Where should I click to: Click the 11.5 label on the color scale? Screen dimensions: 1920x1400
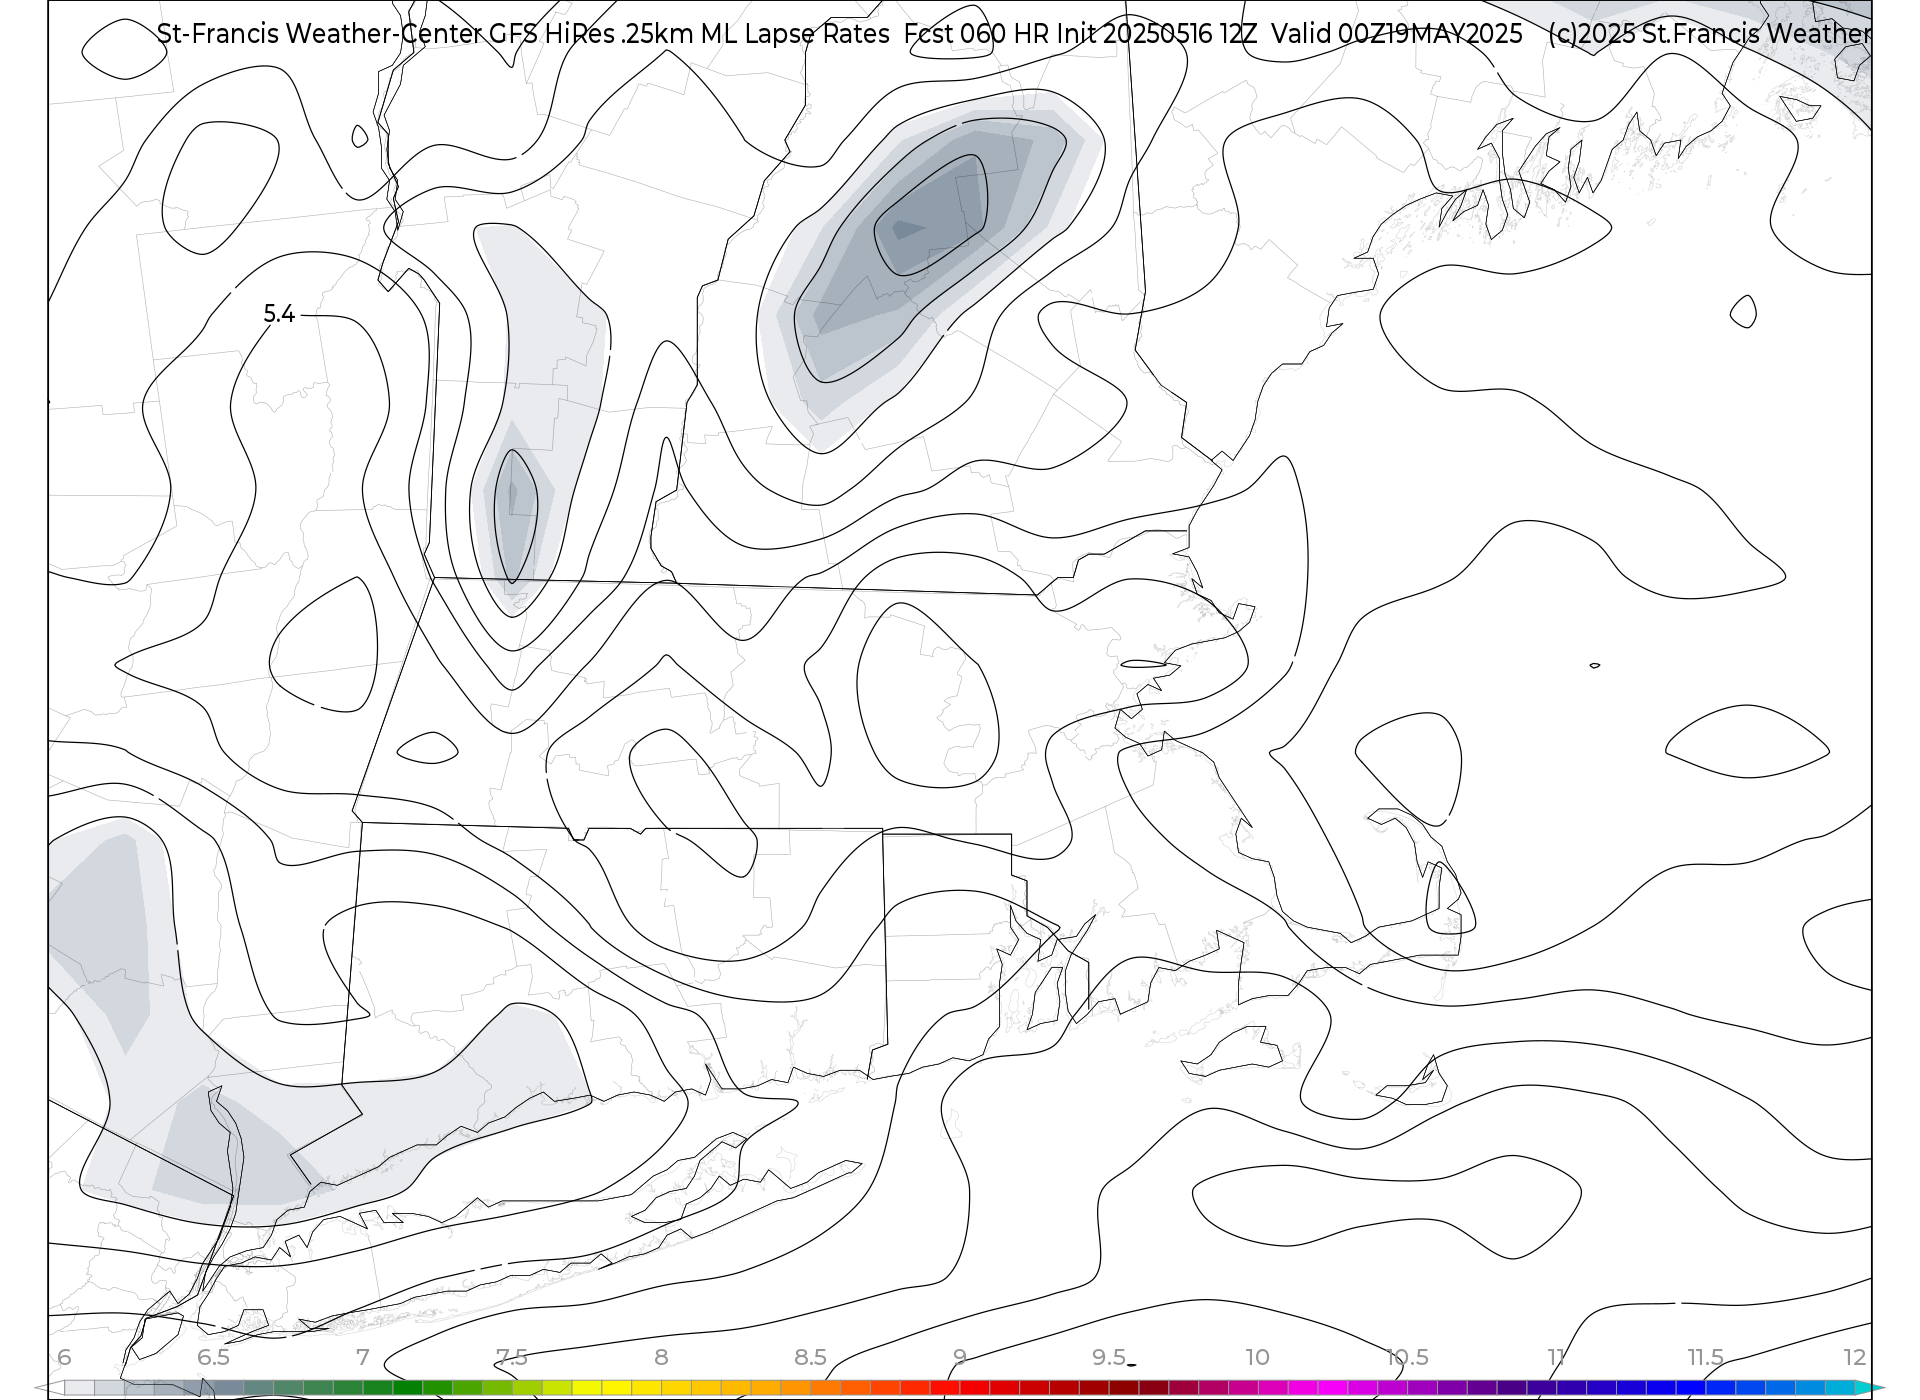(x=1705, y=1358)
